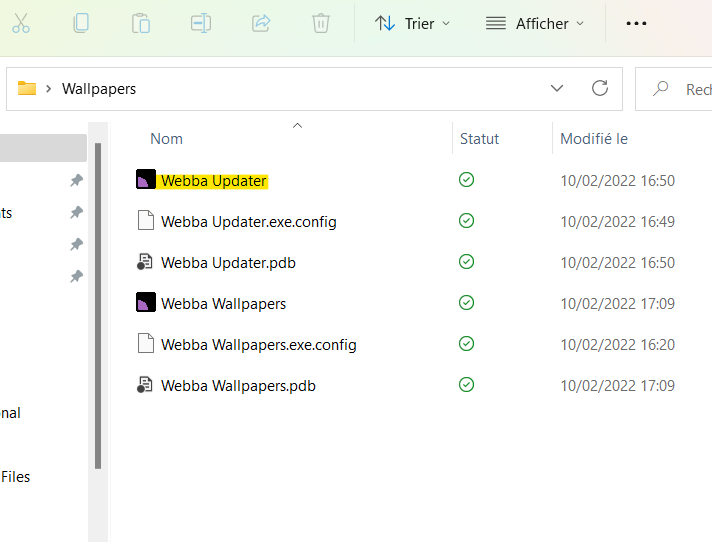Open the navigation item ending in nal
Screen dimensions: 712x542
[10, 413]
